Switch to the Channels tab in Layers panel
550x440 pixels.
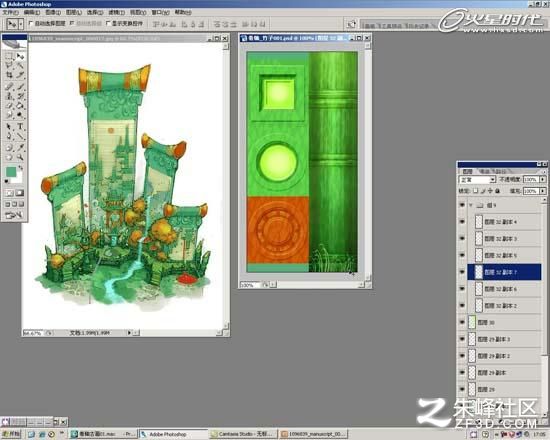(484, 171)
